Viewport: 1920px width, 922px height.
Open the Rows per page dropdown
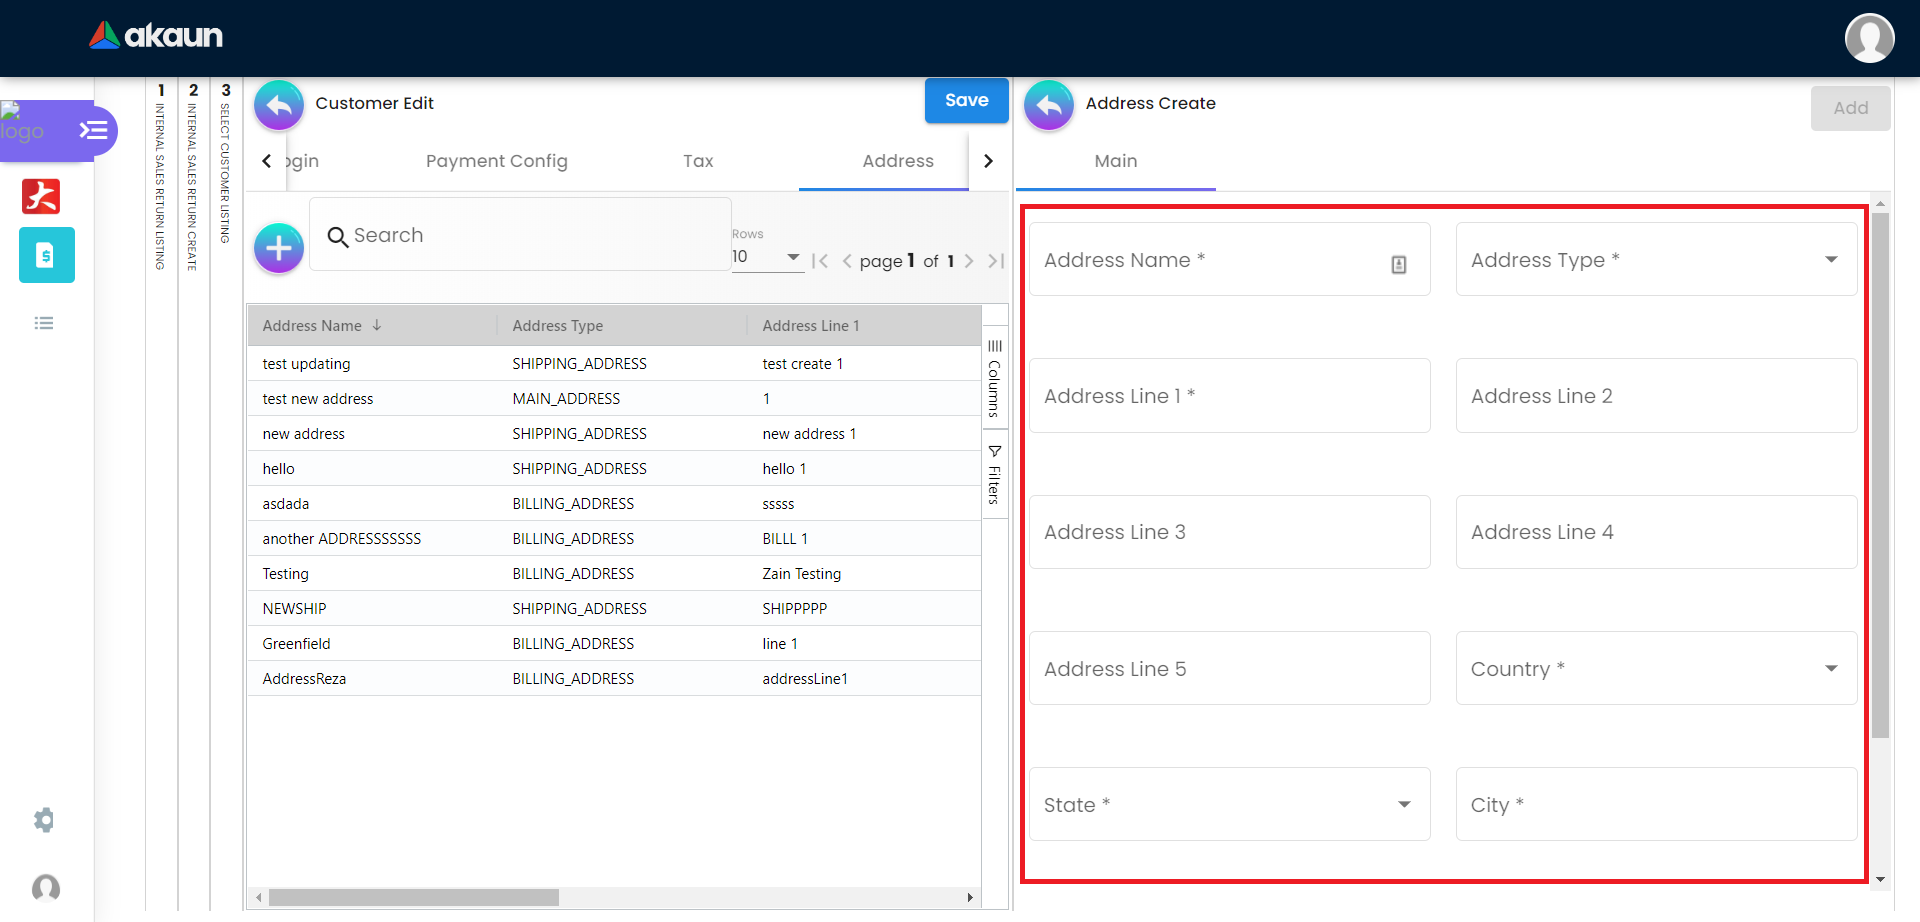pyautogui.click(x=767, y=257)
